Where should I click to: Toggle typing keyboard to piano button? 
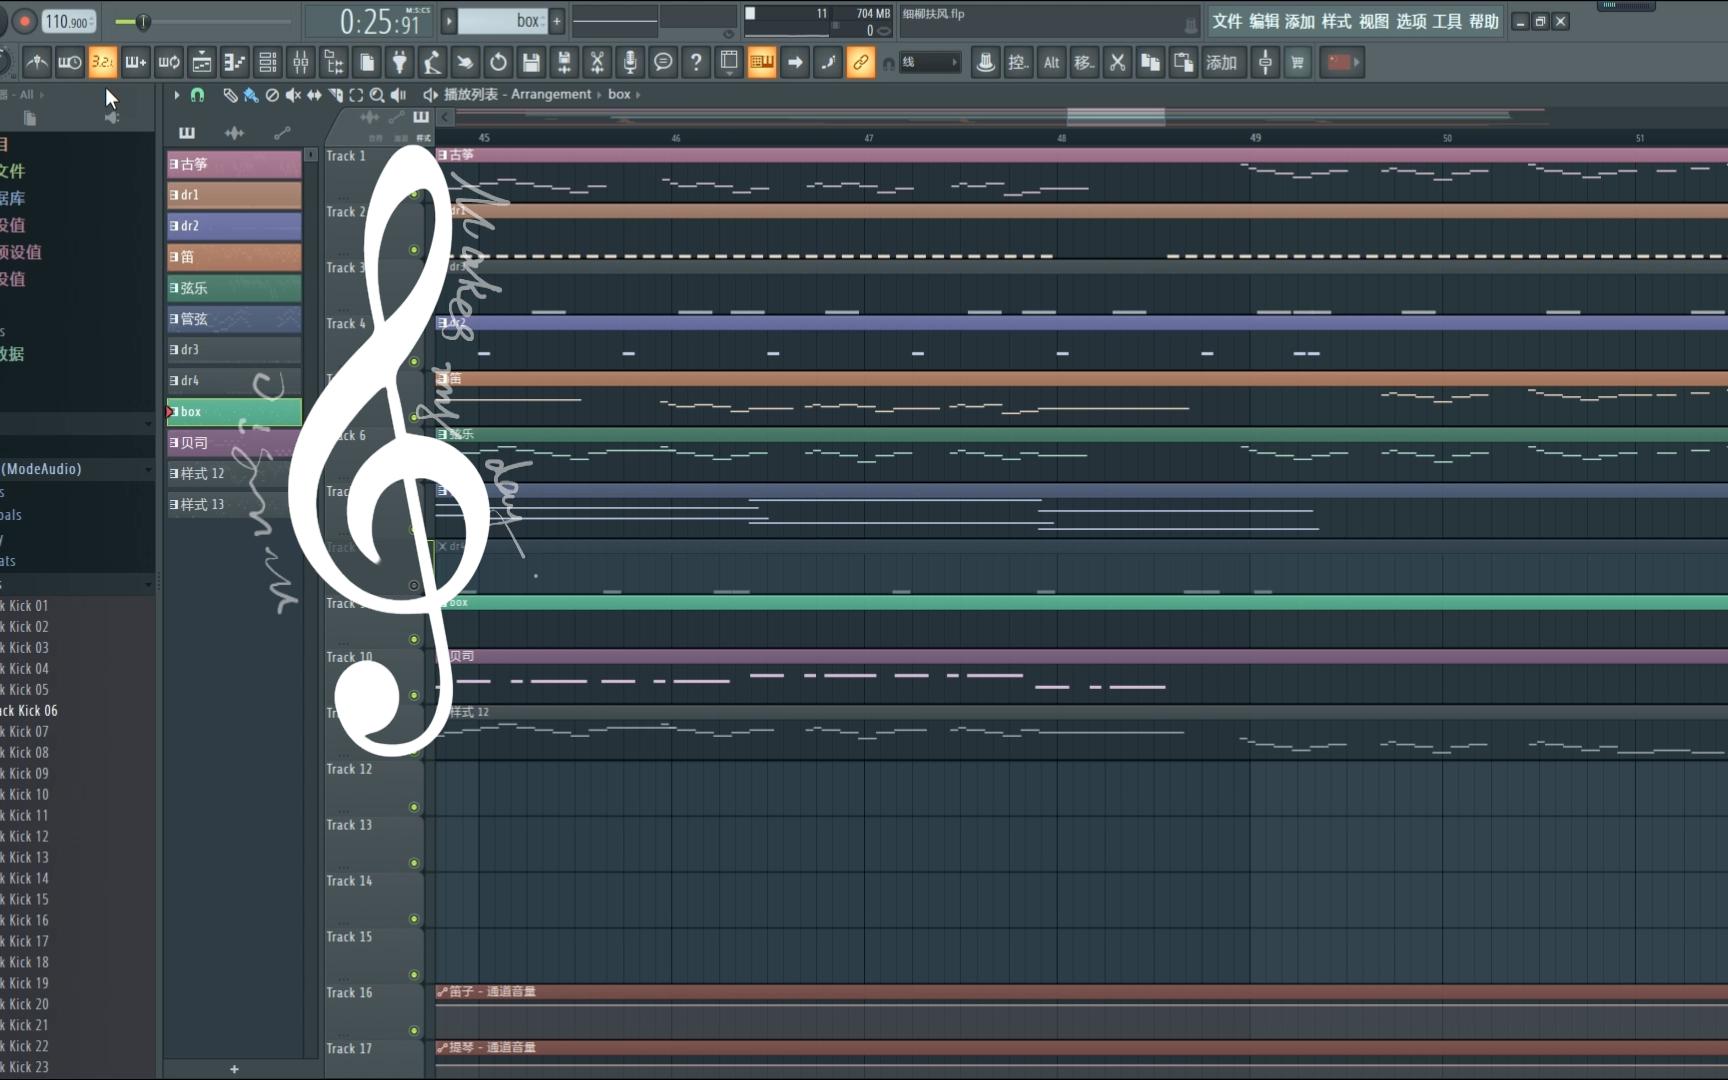[x=762, y=63]
